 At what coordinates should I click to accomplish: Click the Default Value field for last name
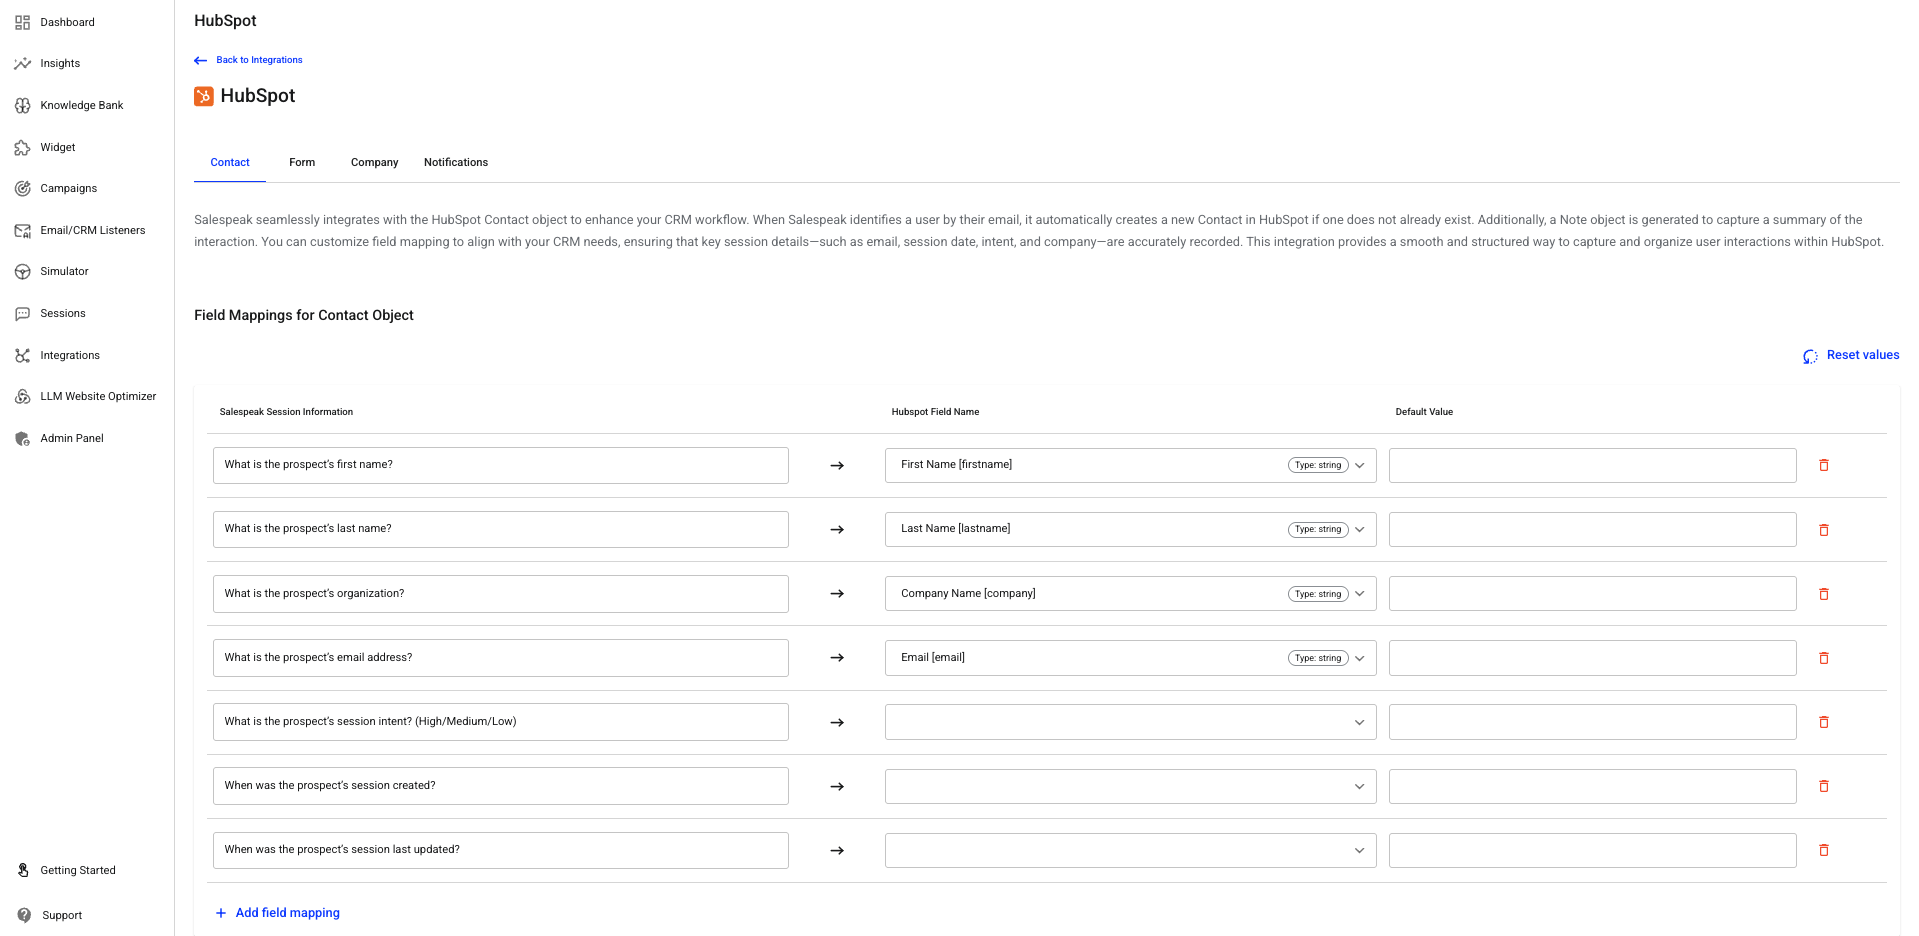pos(1592,529)
